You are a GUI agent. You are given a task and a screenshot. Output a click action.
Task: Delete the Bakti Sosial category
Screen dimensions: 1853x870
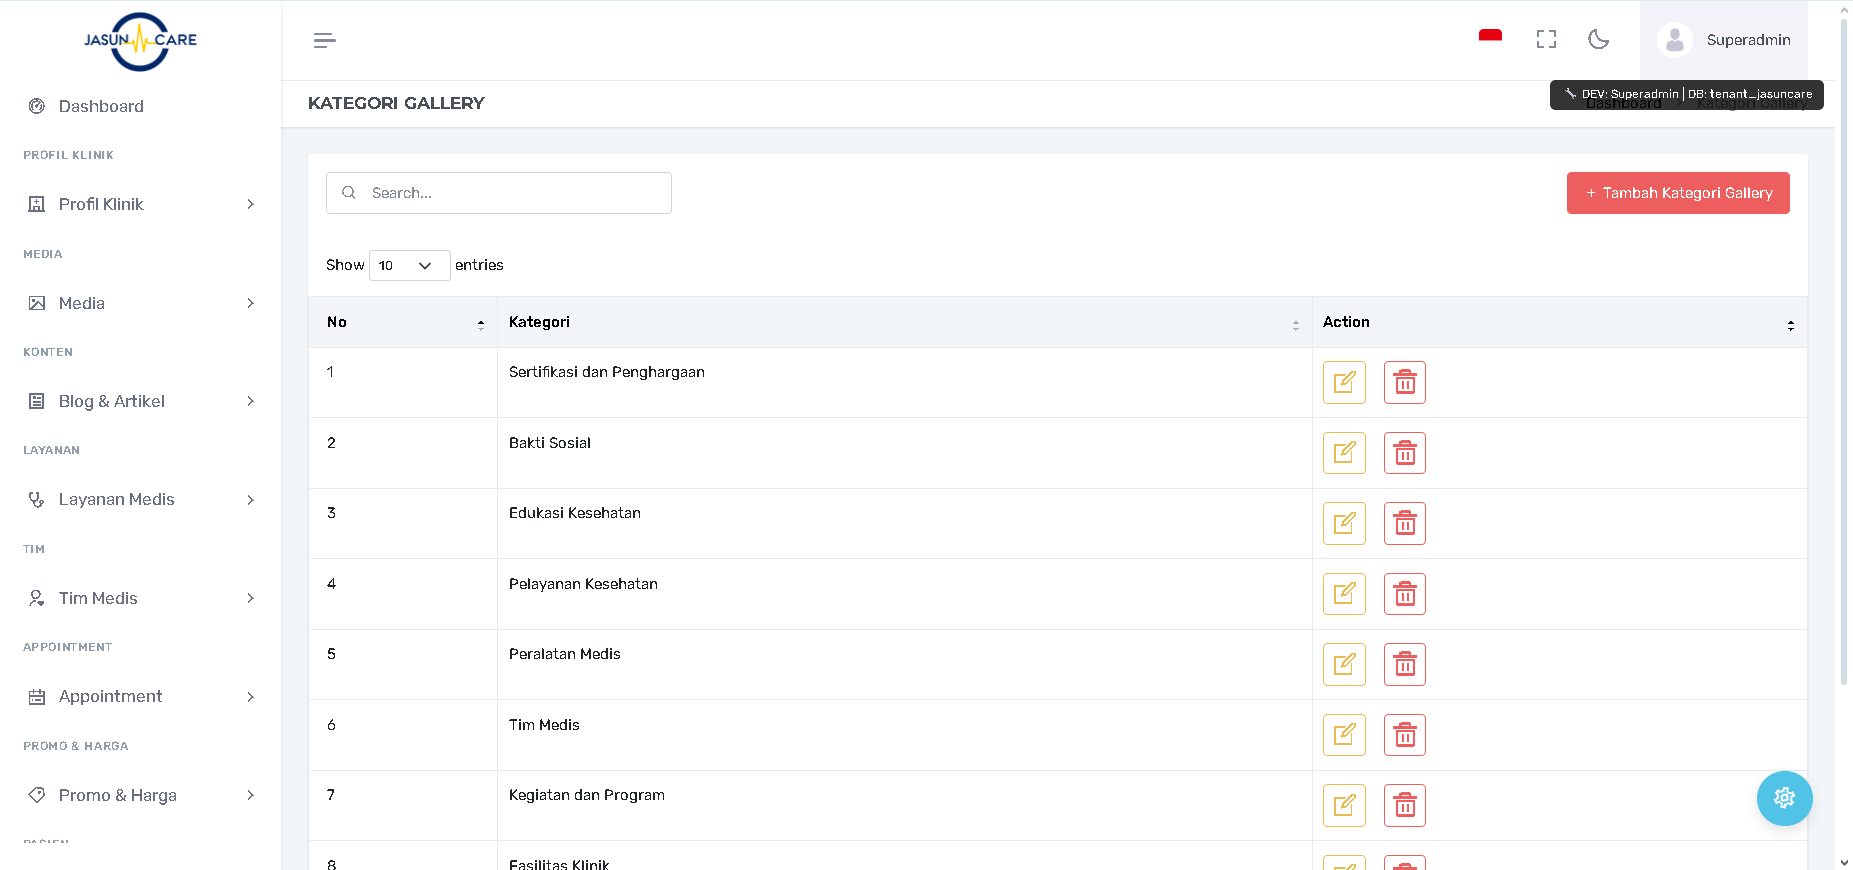click(x=1404, y=453)
